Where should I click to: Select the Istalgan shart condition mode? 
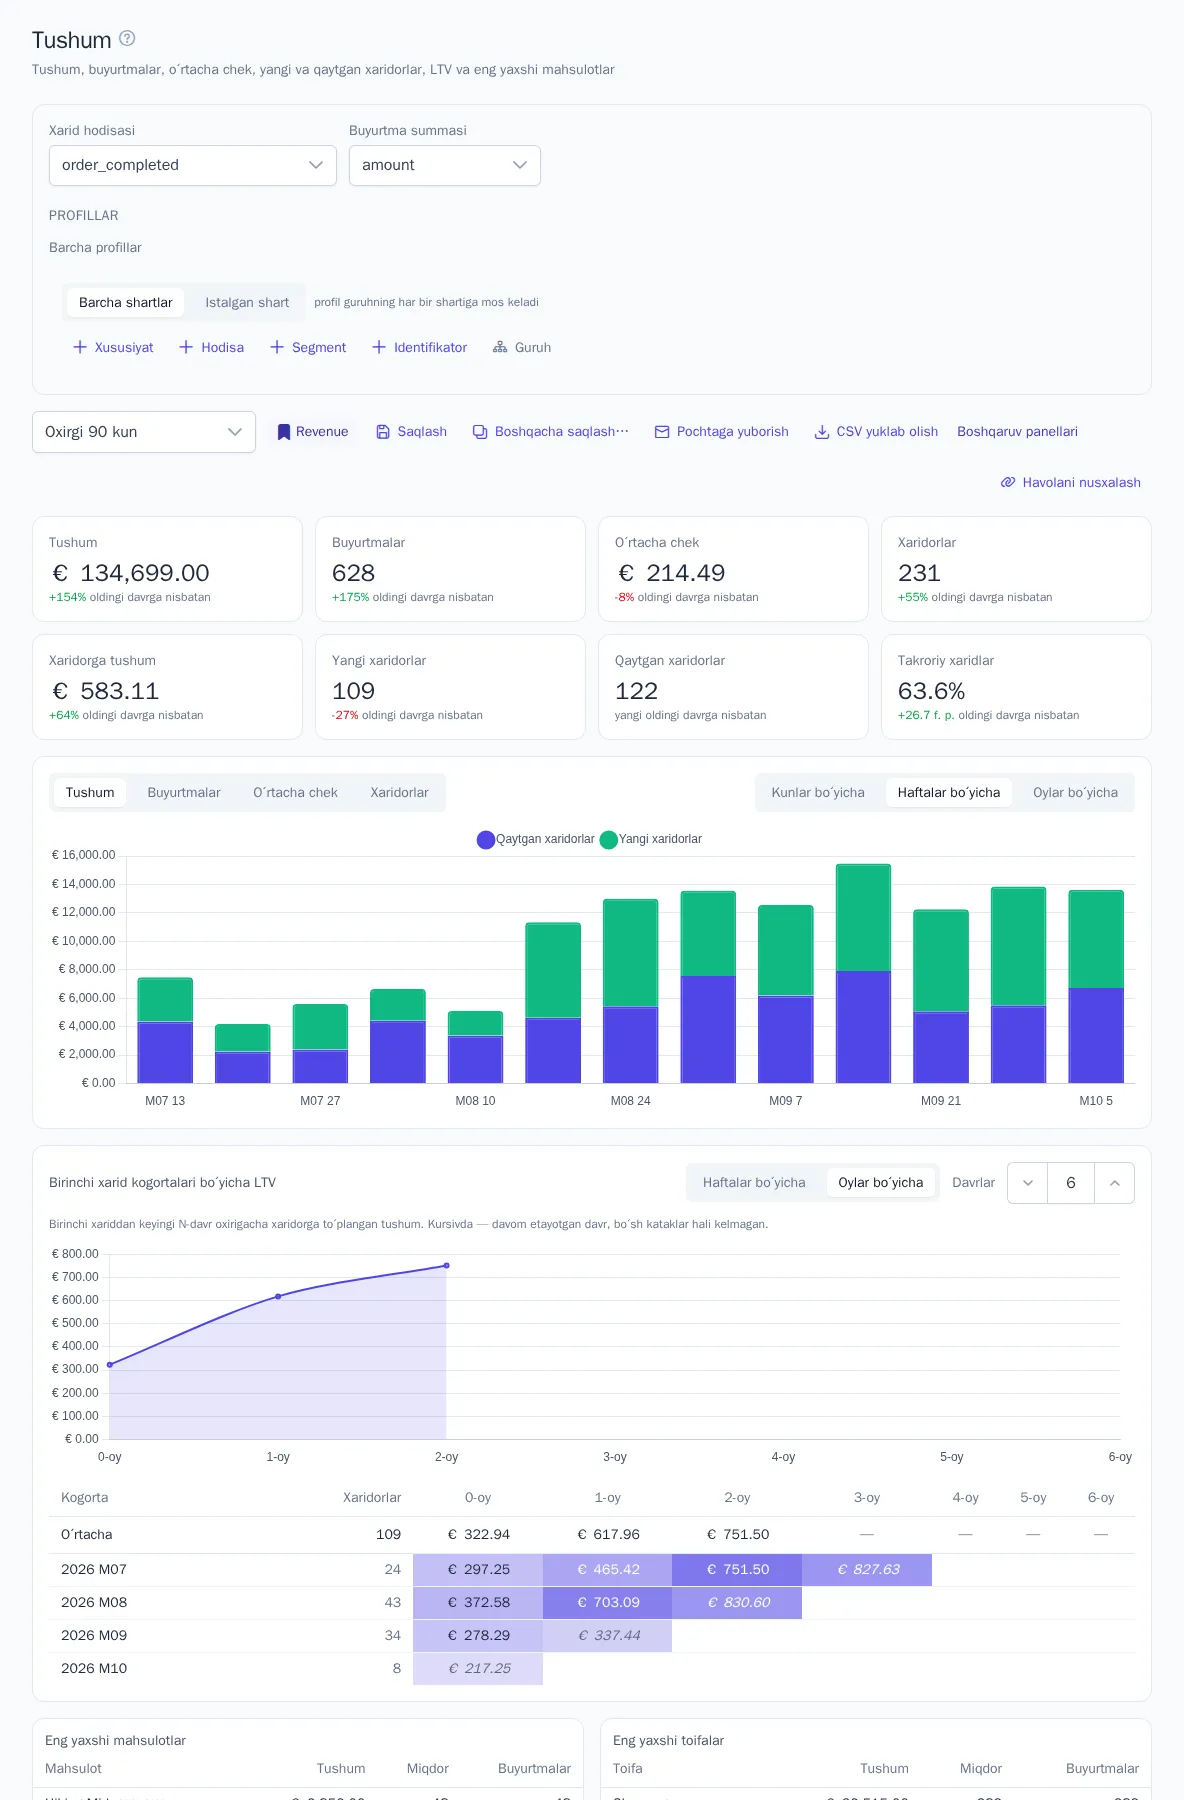pyautogui.click(x=247, y=302)
